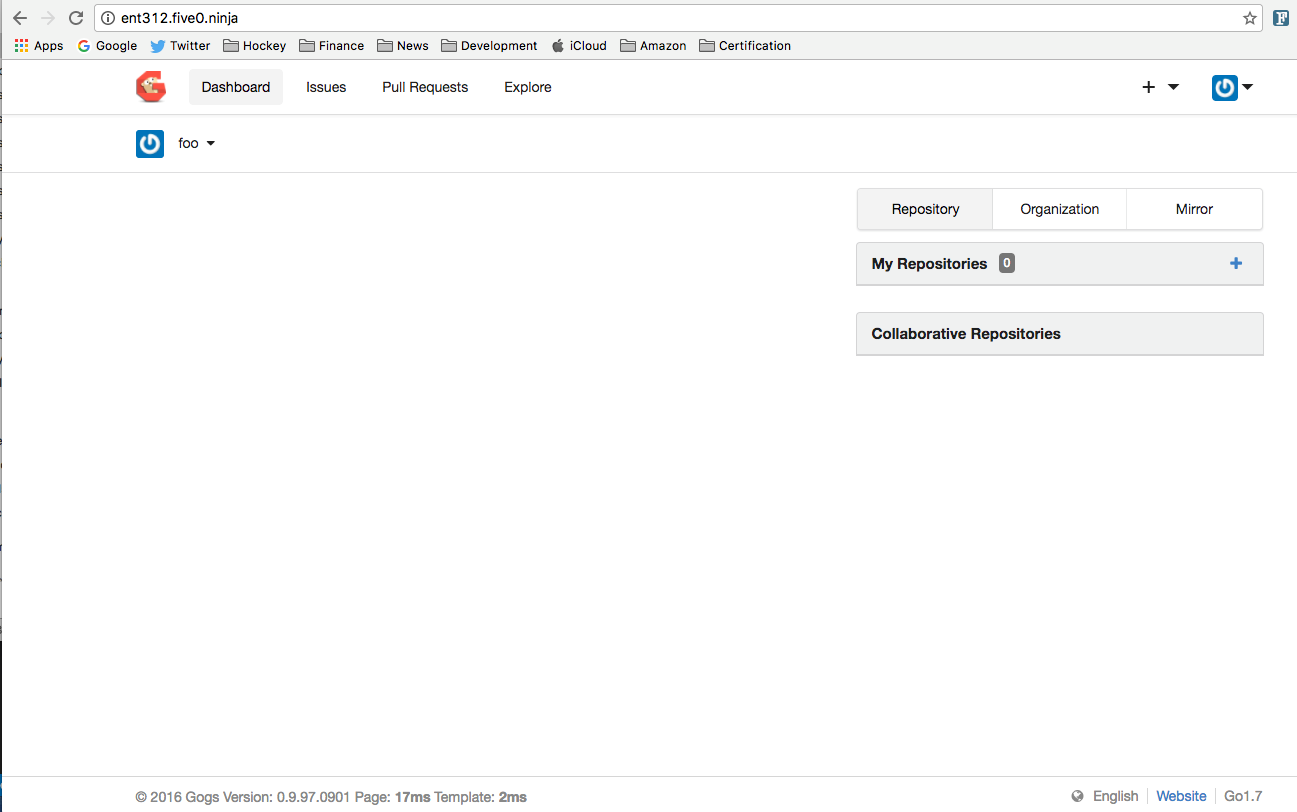1297x812 pixels.
Task: Switch to the Mirror tab
Action: [1194, 209]
